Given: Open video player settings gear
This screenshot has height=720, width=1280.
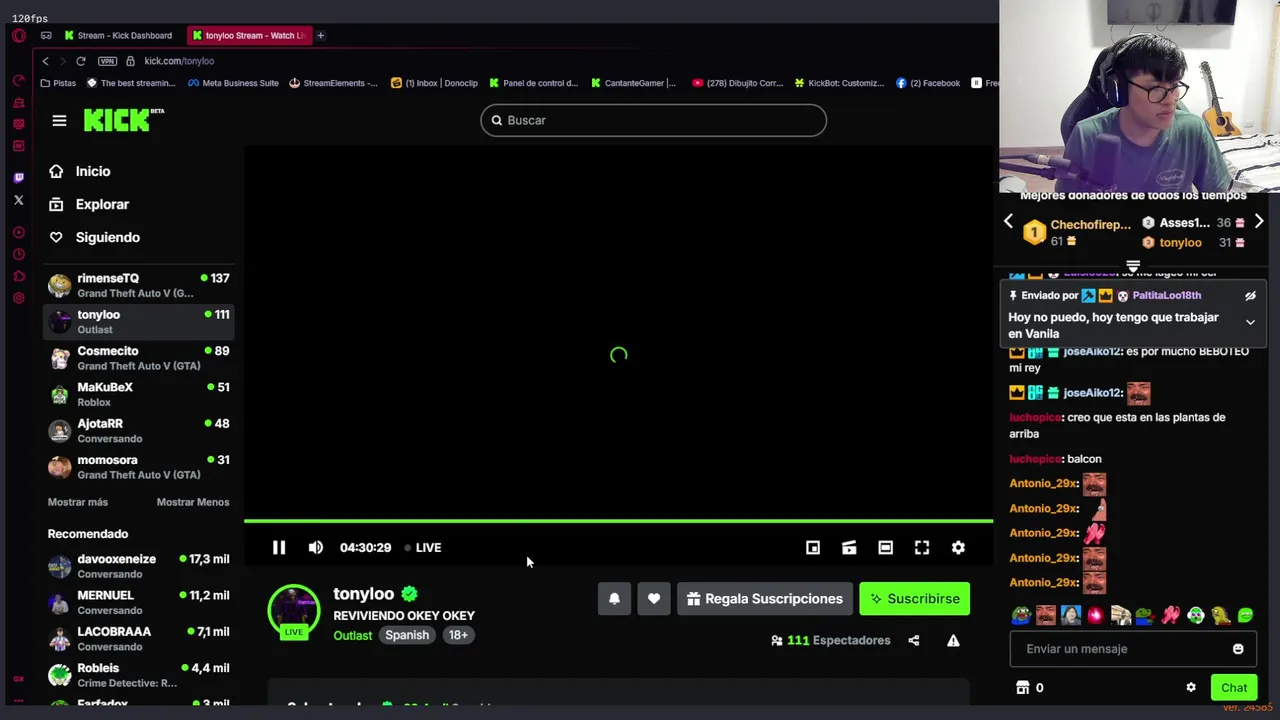Looking at the screenshot, I should click(x=958, y=547).
